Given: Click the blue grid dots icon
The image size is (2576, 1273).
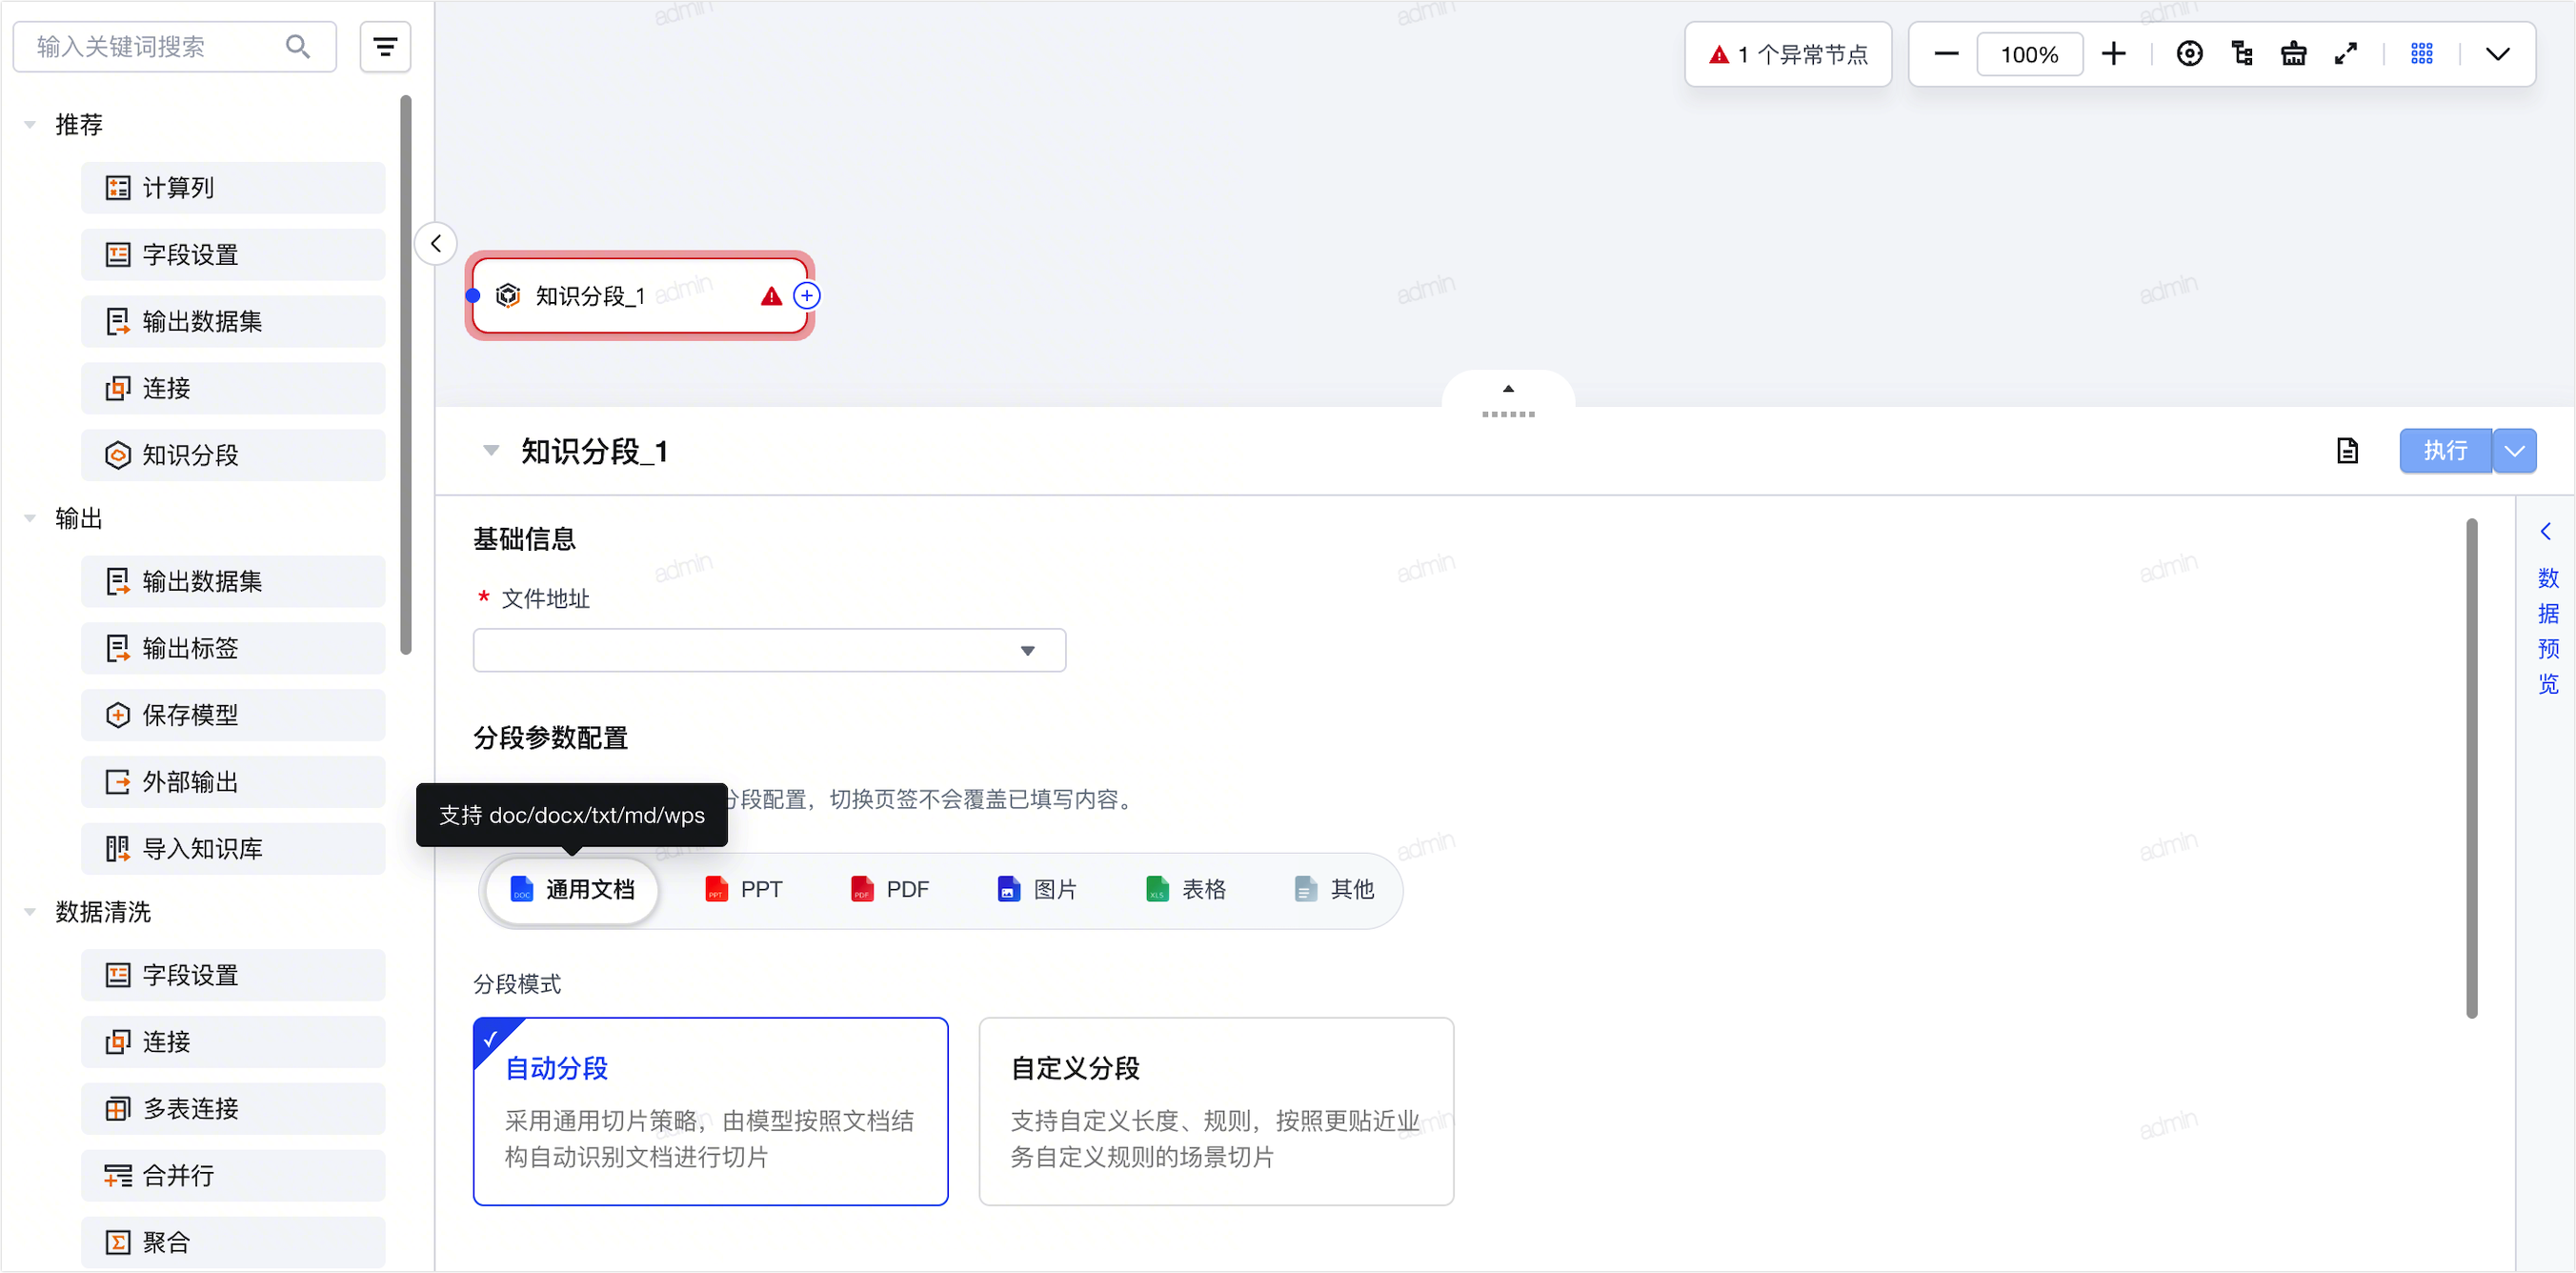Looking at the screenshot, I should click(2422, 54).
